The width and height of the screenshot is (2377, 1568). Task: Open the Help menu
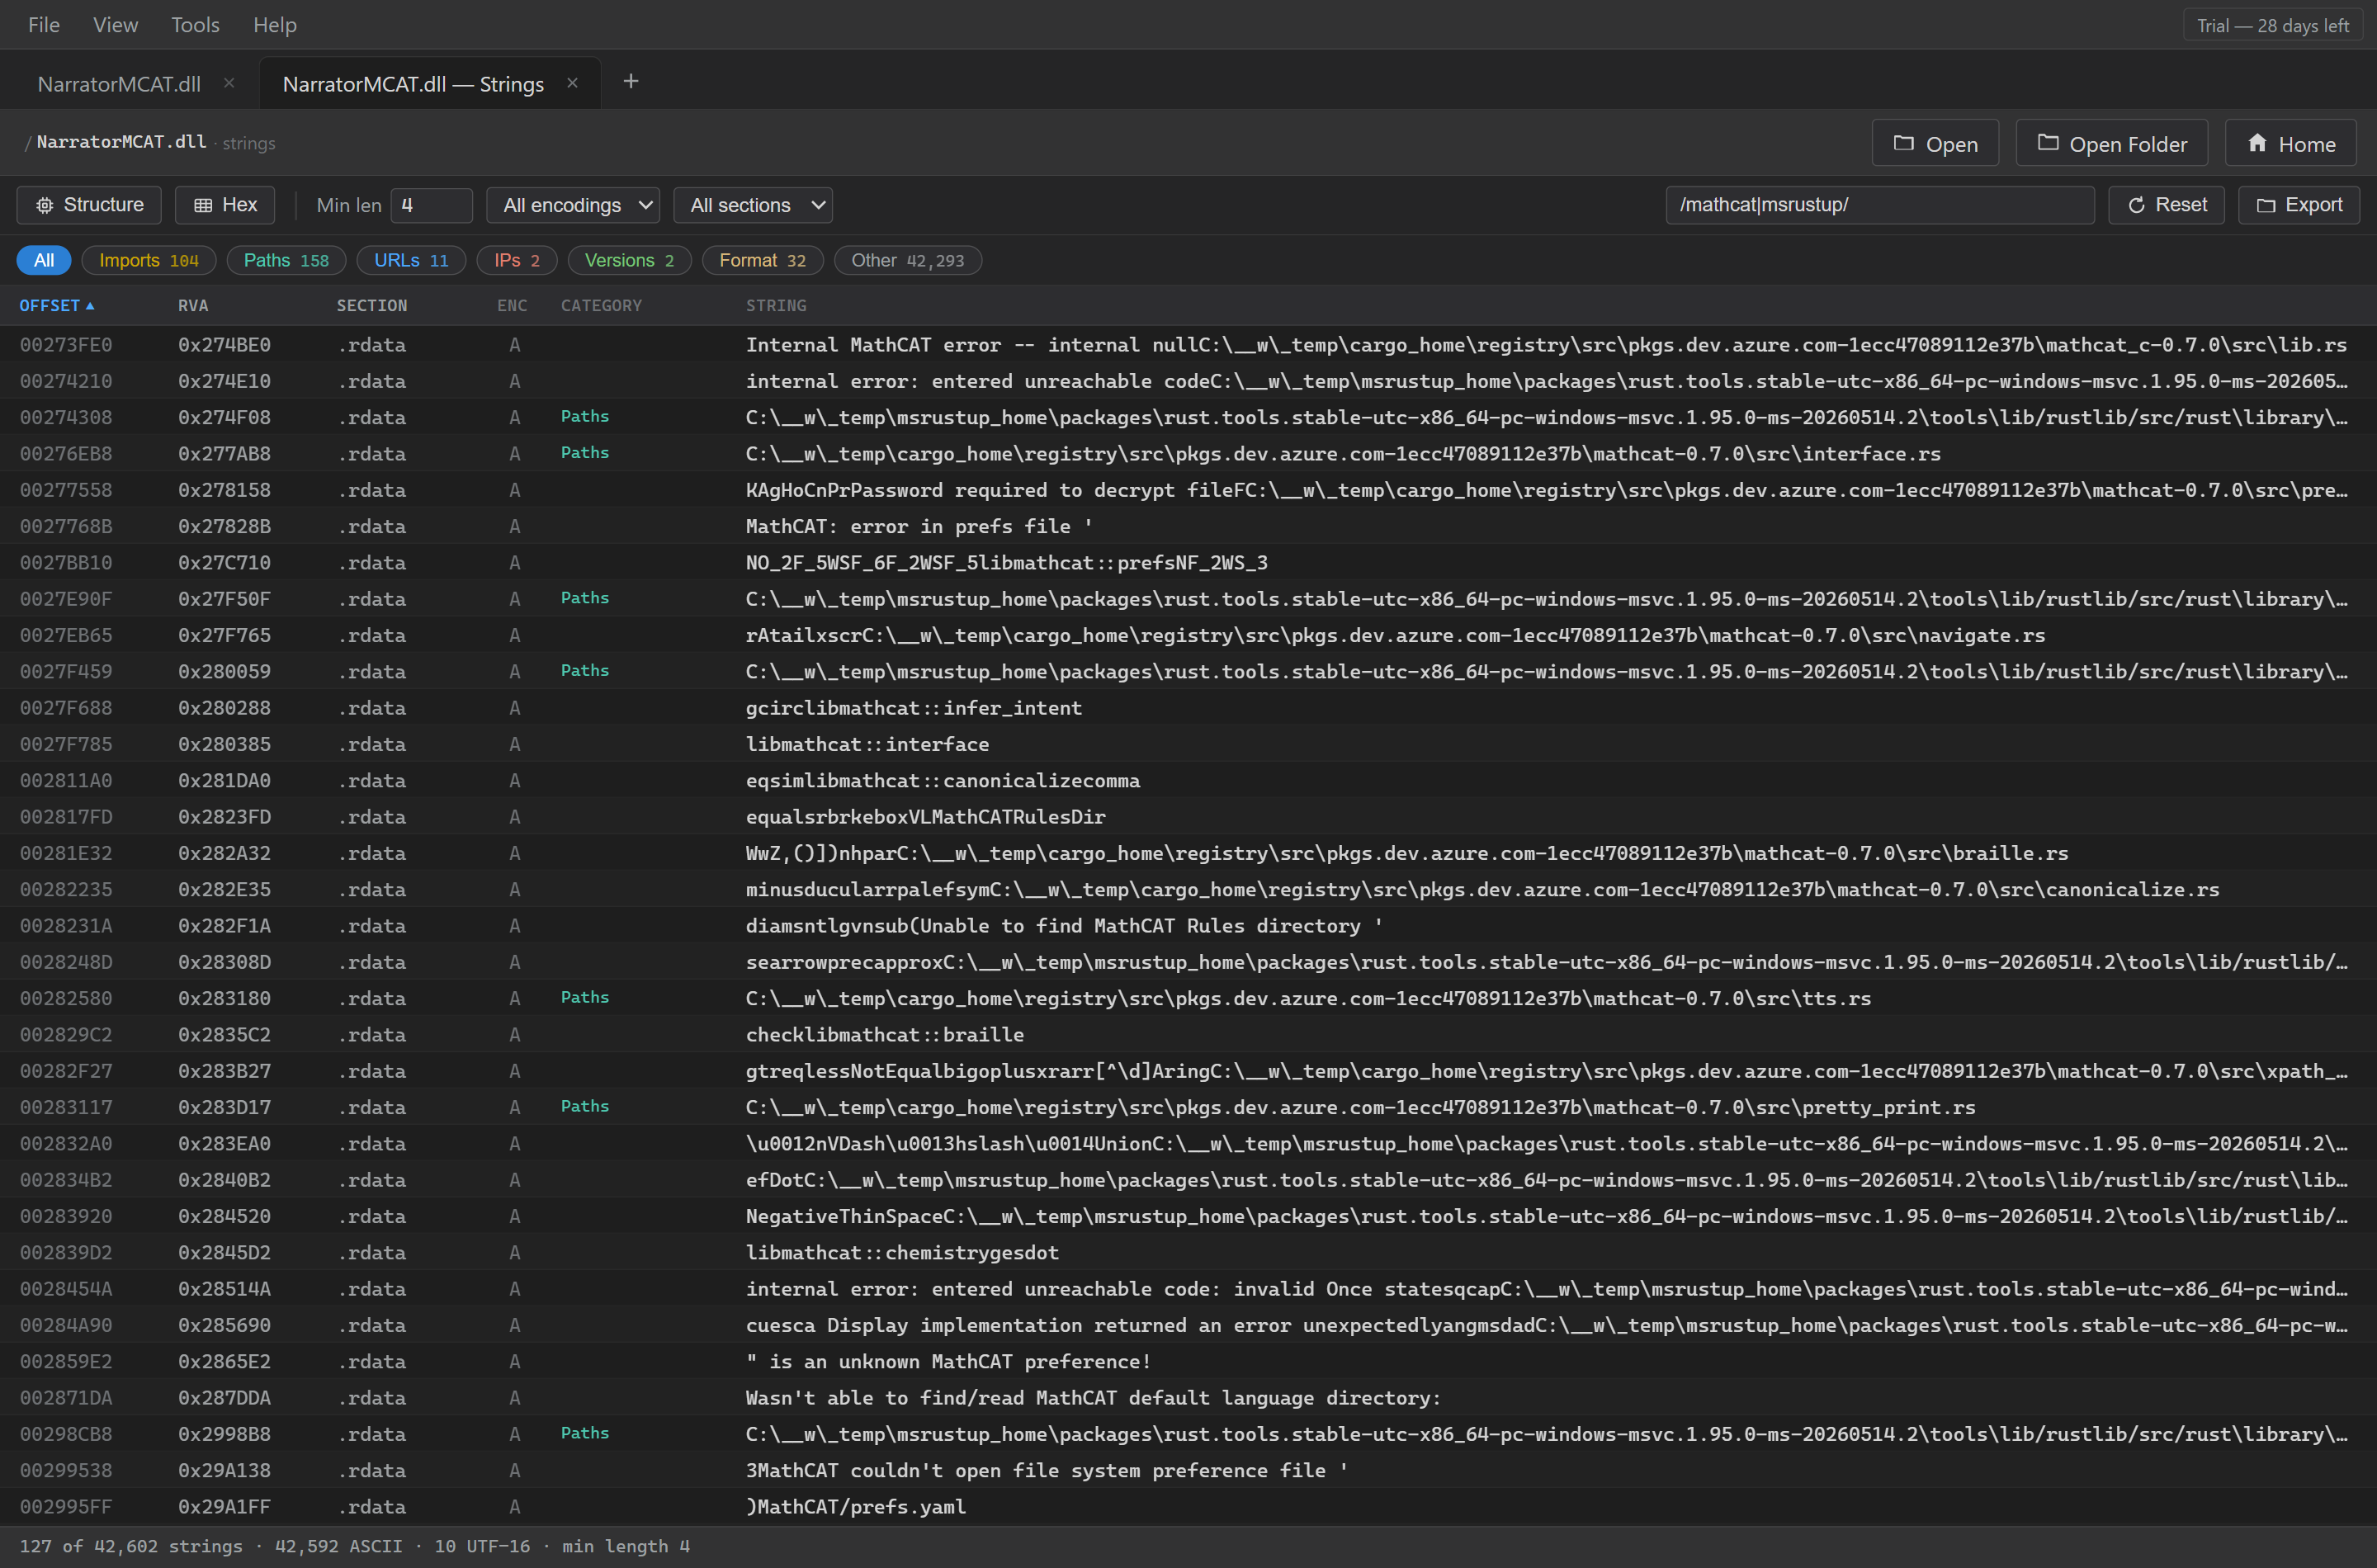point(275,24)
